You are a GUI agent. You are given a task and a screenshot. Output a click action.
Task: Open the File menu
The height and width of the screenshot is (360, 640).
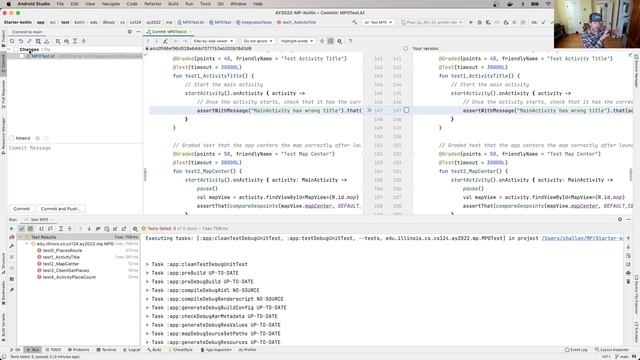click(60, 4)
